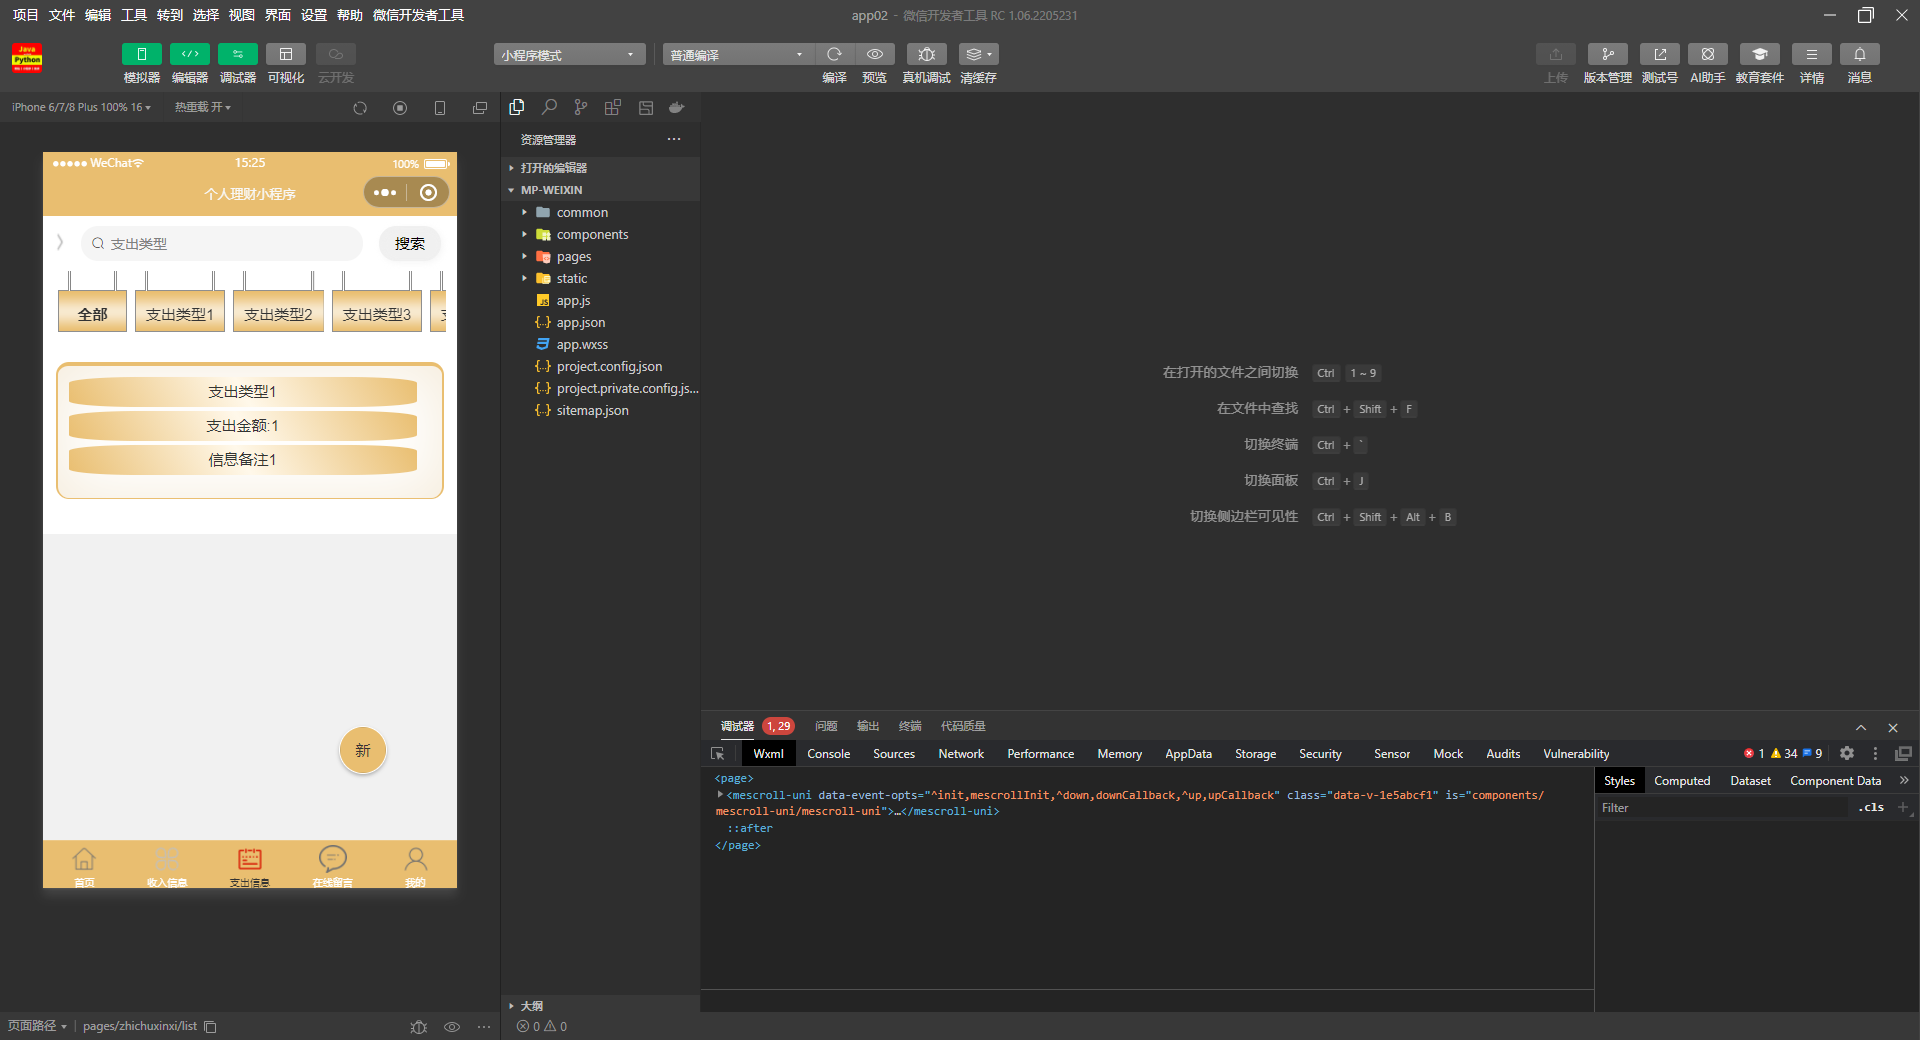
Task: Open project.config.json file
Action: (x=600, y=366)
